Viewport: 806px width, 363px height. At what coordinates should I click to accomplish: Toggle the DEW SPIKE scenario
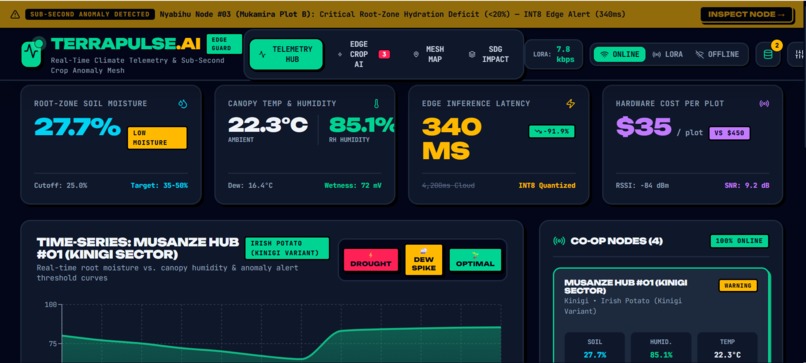[x=424, y=260]
